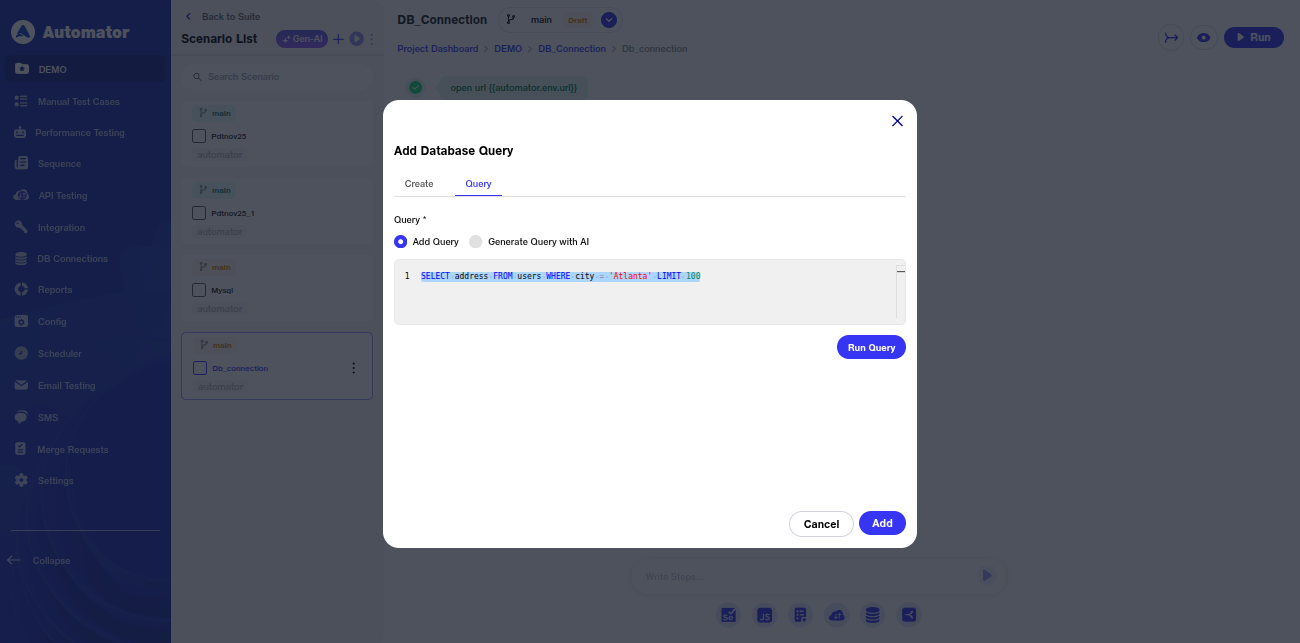Open DB Connections in the sidebar
Viewport: 1300px width, 643px height.
(x=72, y=259)
